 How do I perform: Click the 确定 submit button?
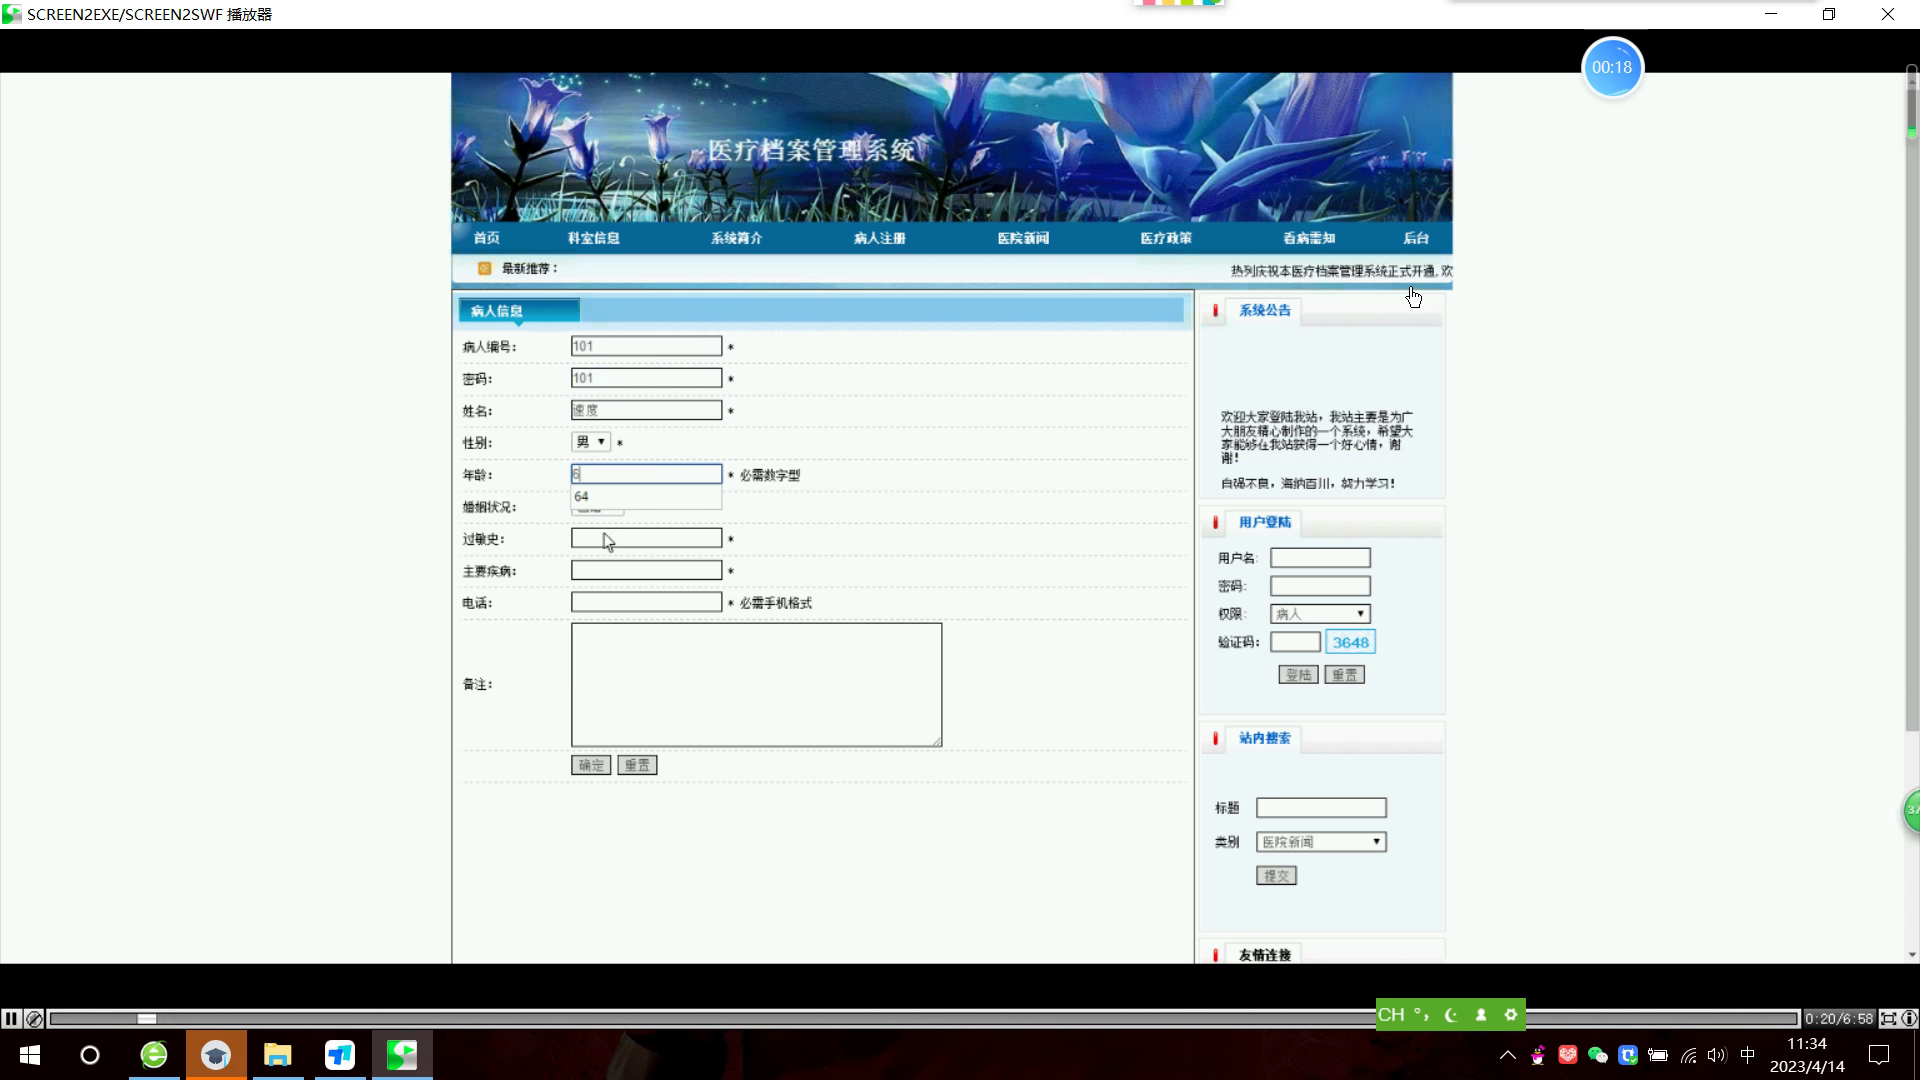pyautogui.click(x=590, y=765)
